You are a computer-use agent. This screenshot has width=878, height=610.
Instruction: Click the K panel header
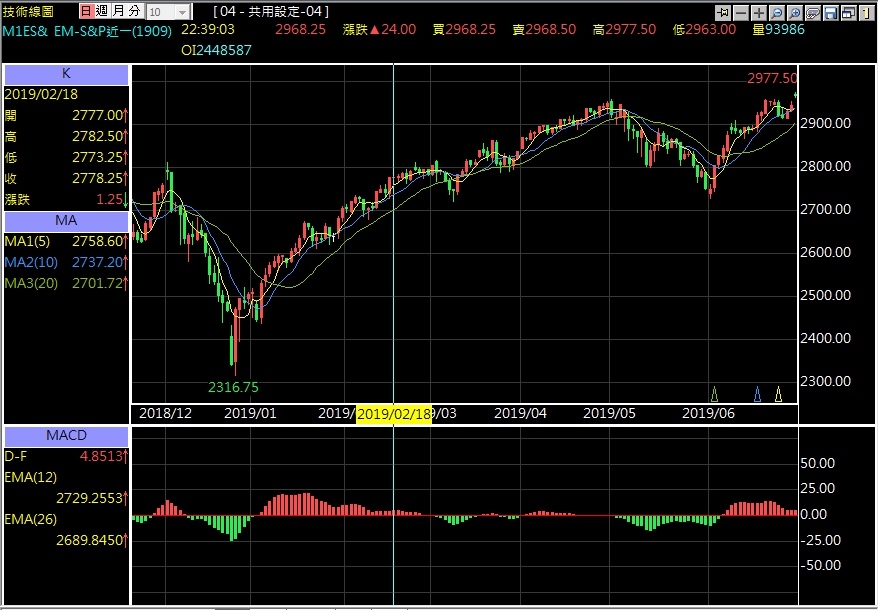coord(66,74)
